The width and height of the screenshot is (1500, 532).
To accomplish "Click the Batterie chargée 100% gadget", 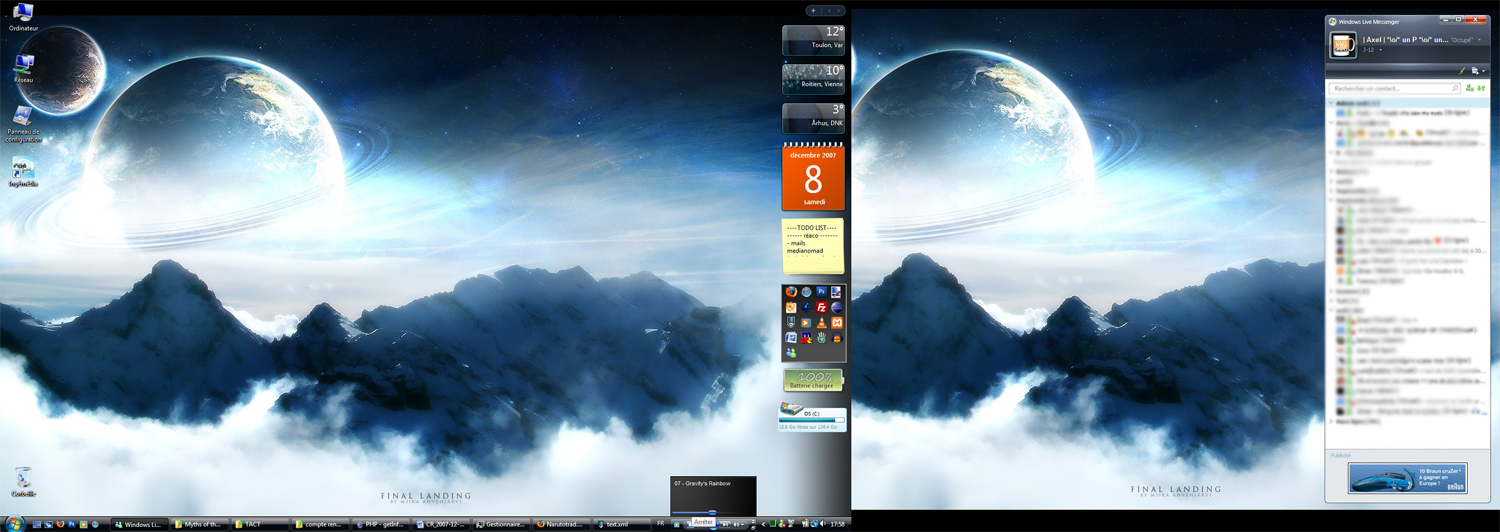I will tap(813, 380).
